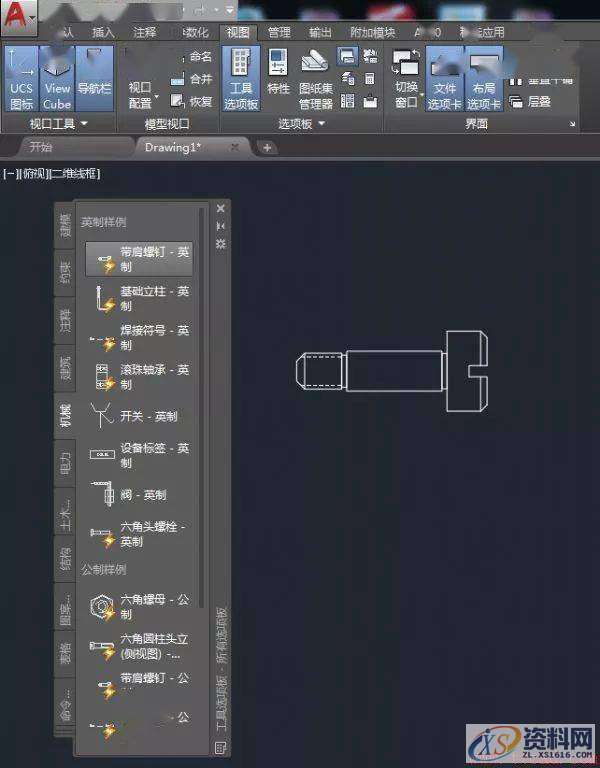
Task: Toggle the View Cube button
Action: pos(57,78)
